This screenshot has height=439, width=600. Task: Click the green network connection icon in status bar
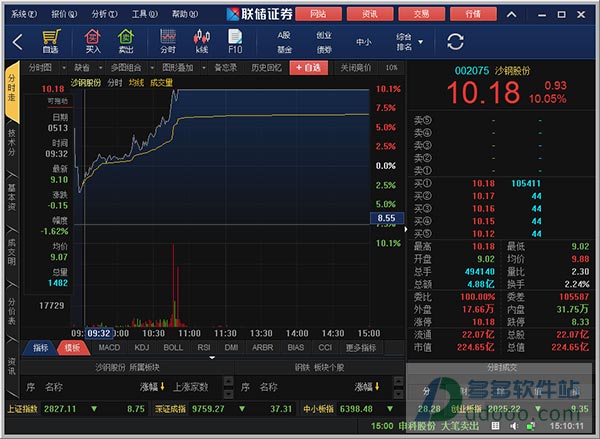tap(530, 426)
